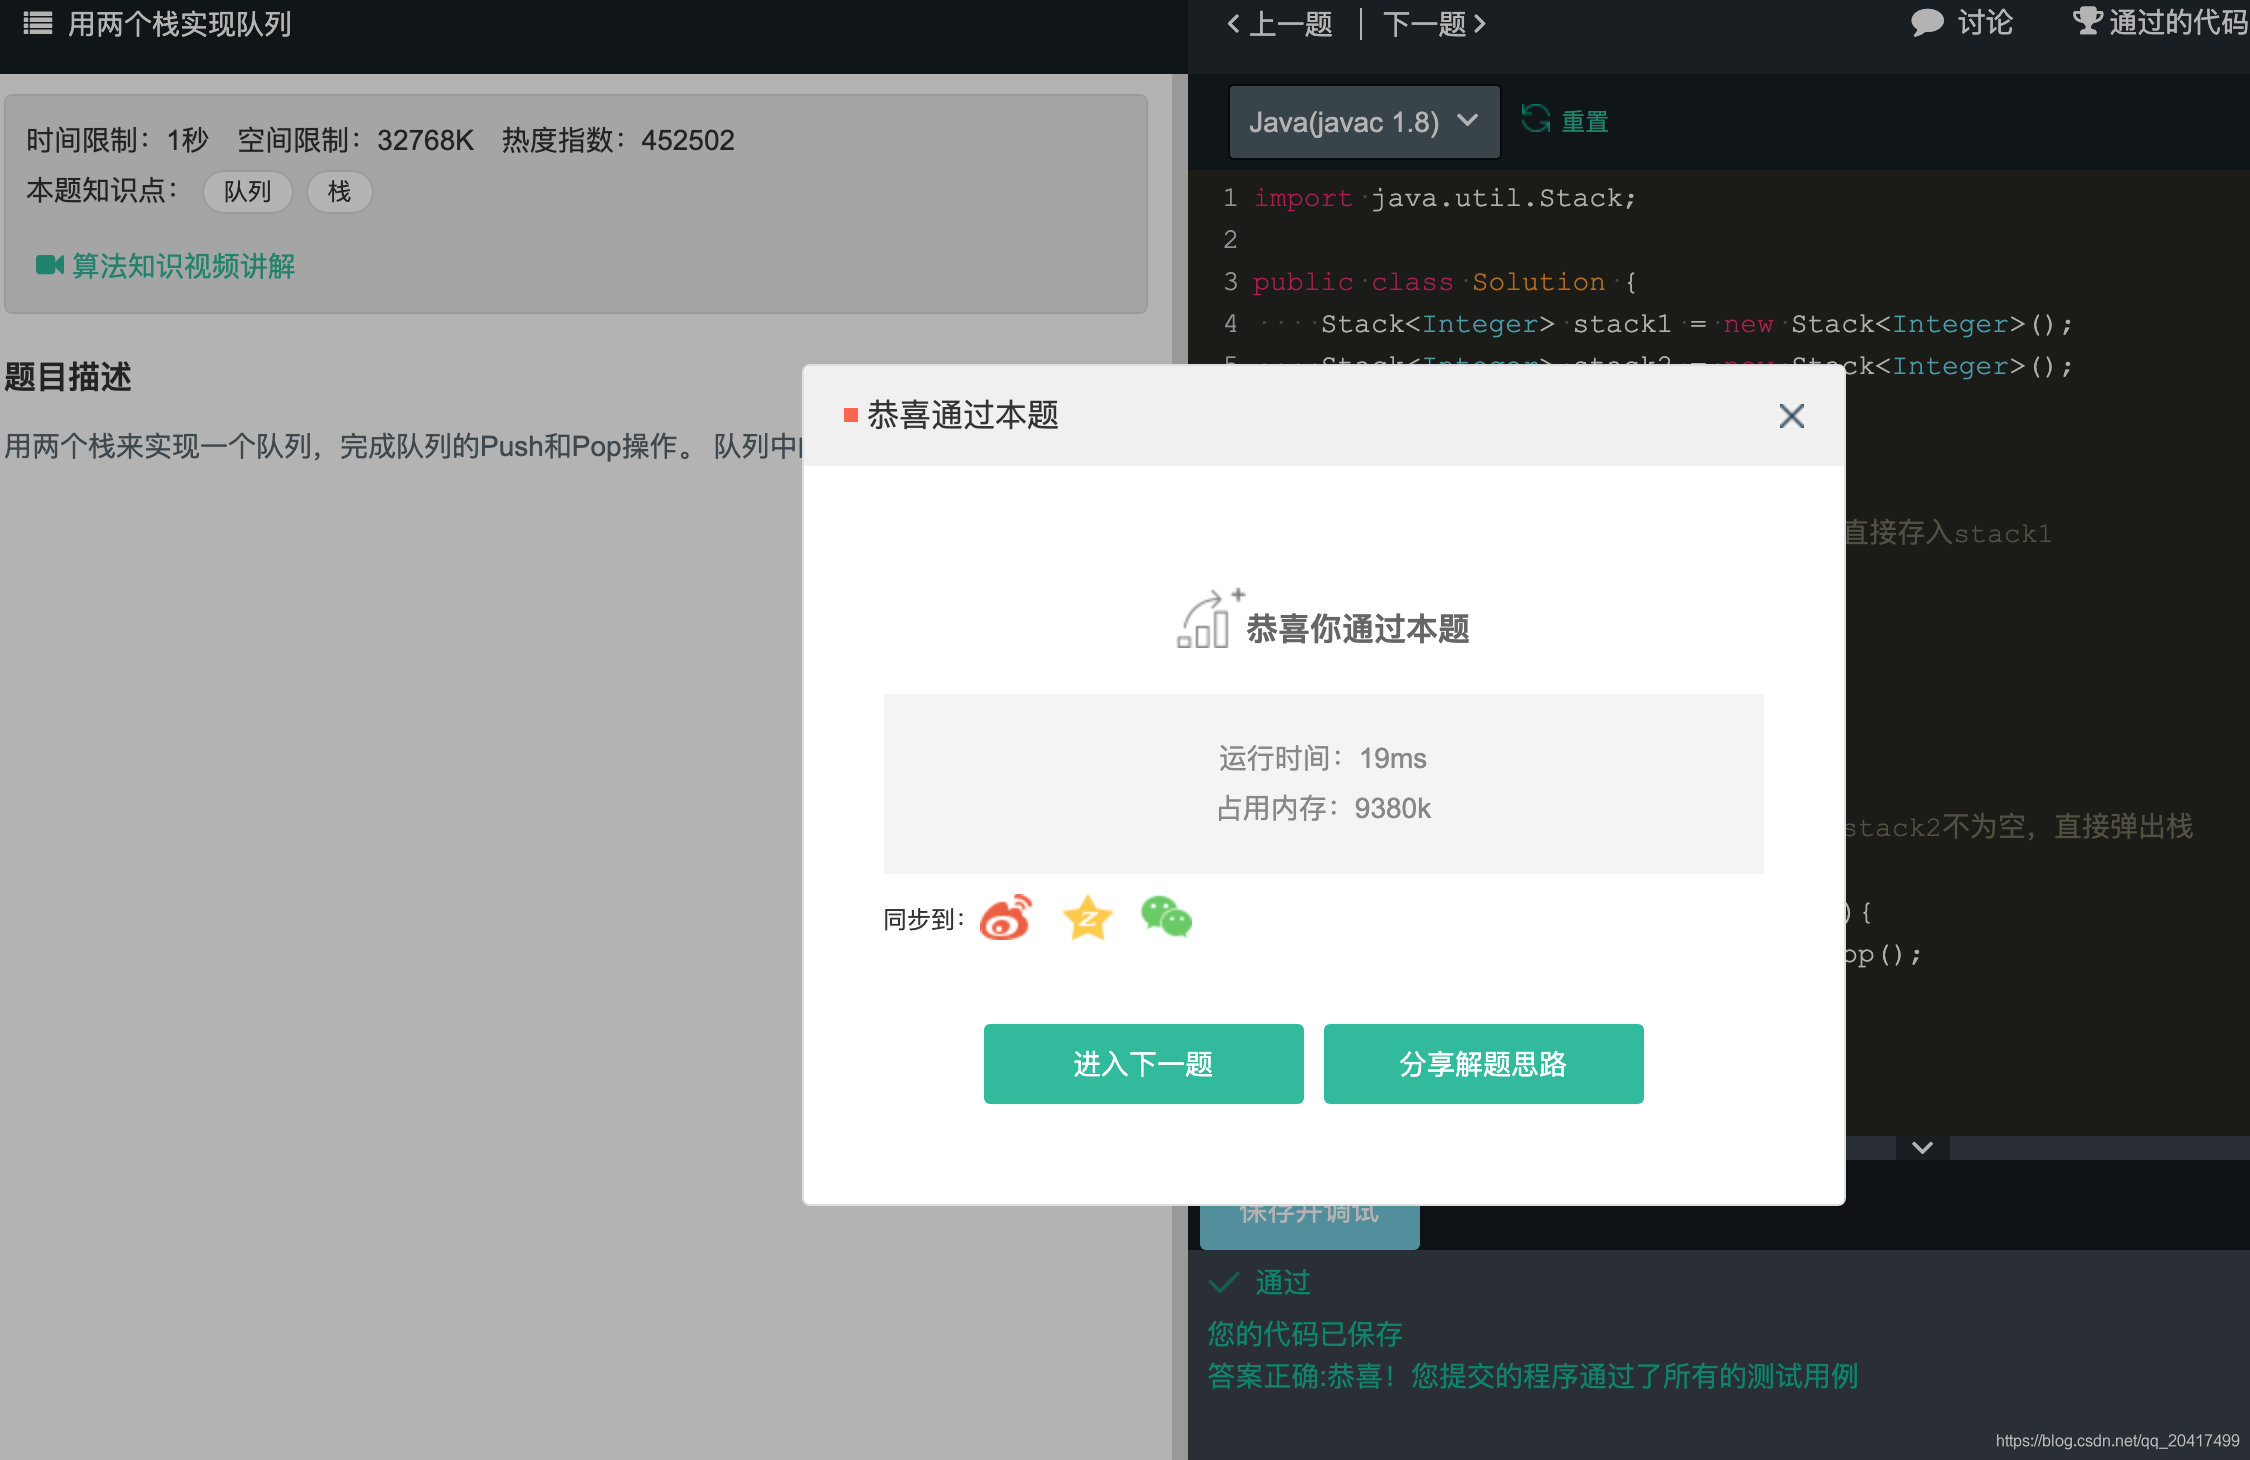Click 进入下一题 button
This screenshot has height=1460, width=2250.
(x=1143, y=1064)
